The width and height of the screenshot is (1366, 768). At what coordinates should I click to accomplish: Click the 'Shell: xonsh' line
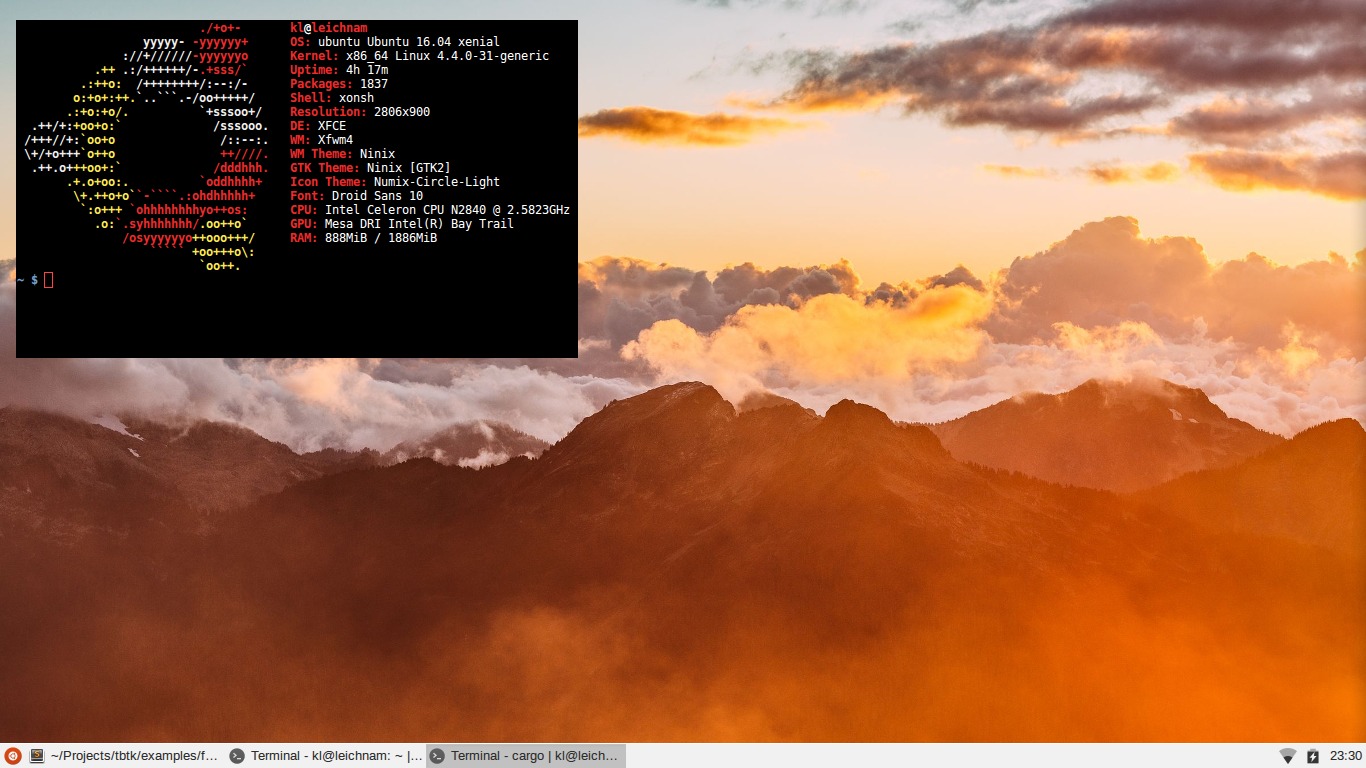pyautogui.click(x=332, y=98)
